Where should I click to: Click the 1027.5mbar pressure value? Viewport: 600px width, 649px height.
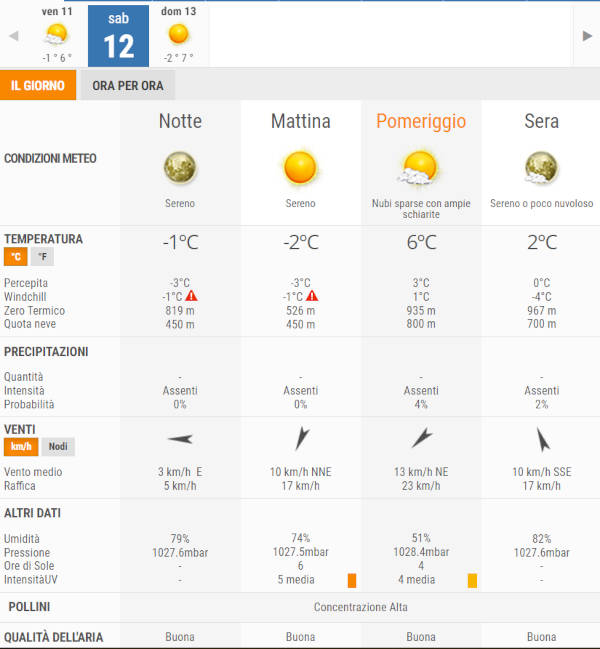pyautogui.click(x=301, y=552)
